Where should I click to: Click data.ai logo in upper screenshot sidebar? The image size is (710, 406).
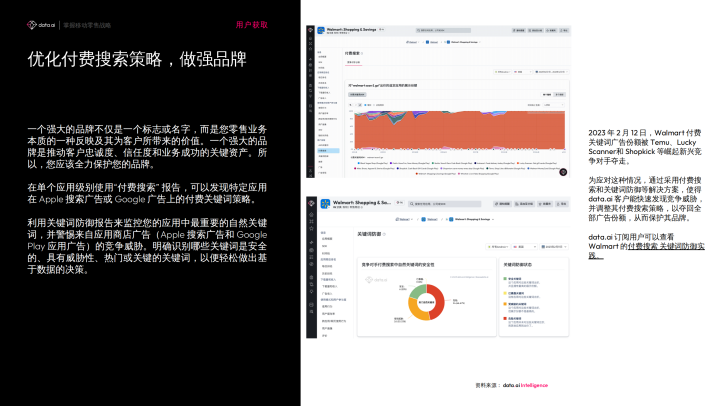[310, 30]
